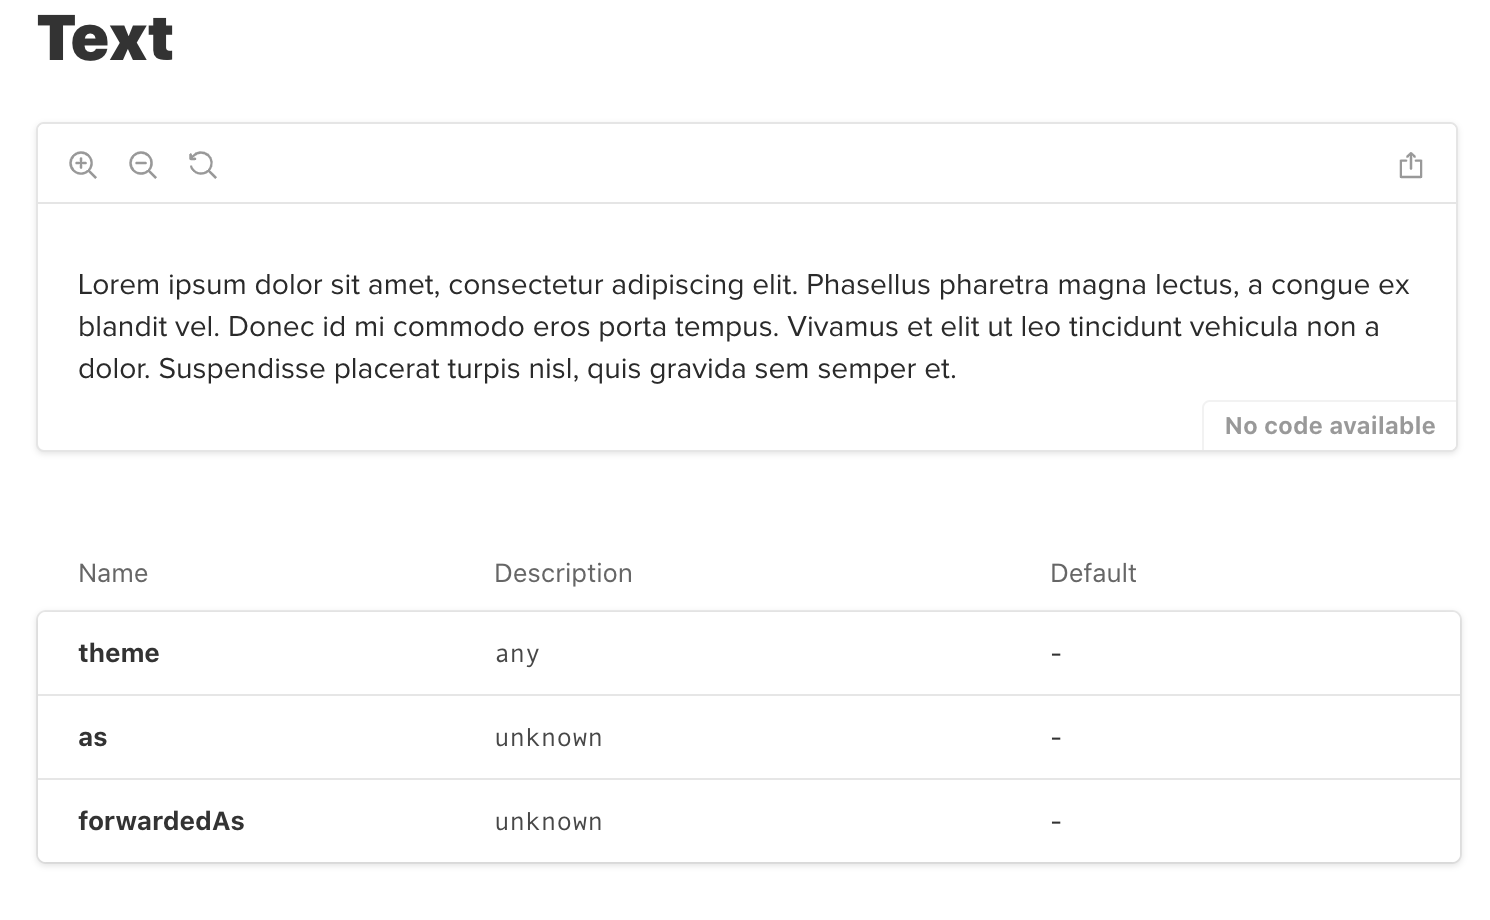Click the 'Text' page heading
This screenshot has height=920, width=1490.
pyautogui.click(x=105, y=39)
